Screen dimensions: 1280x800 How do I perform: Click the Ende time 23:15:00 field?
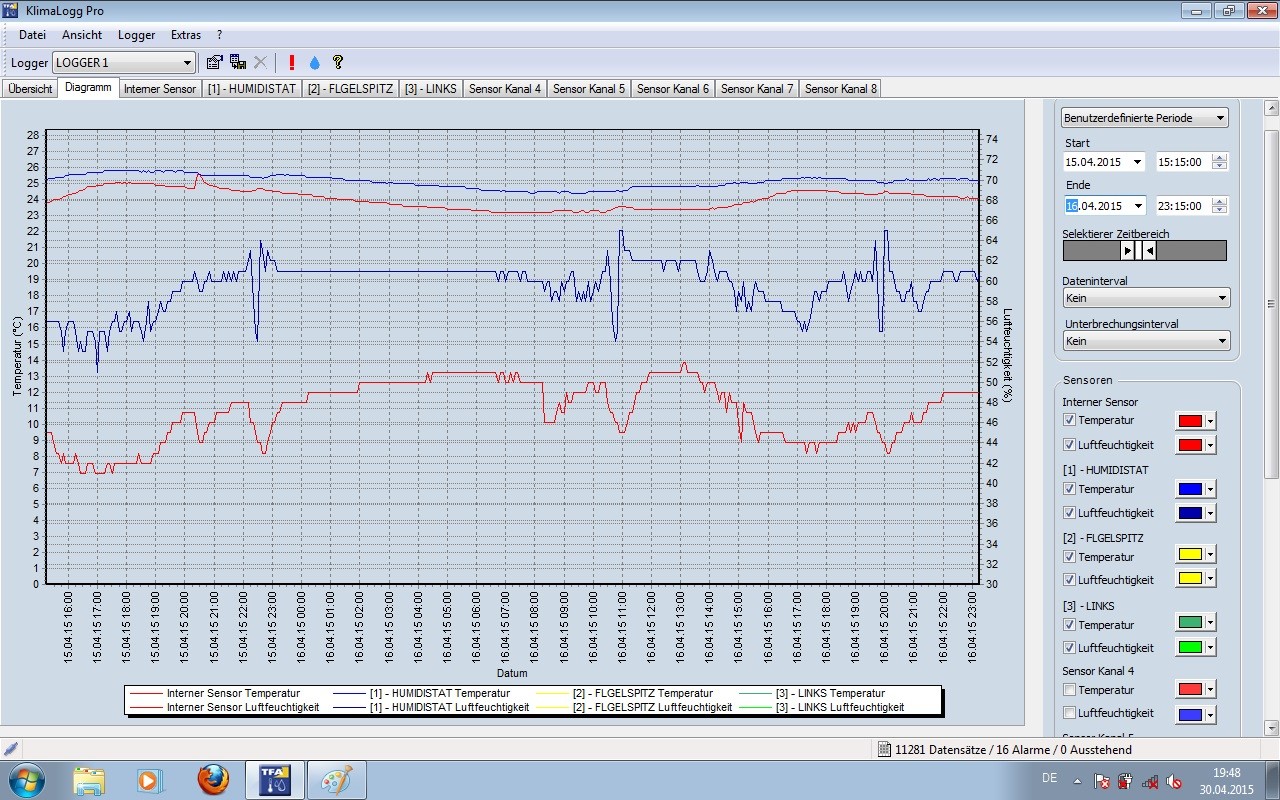pyautogui.click(x=1183, y=206)
